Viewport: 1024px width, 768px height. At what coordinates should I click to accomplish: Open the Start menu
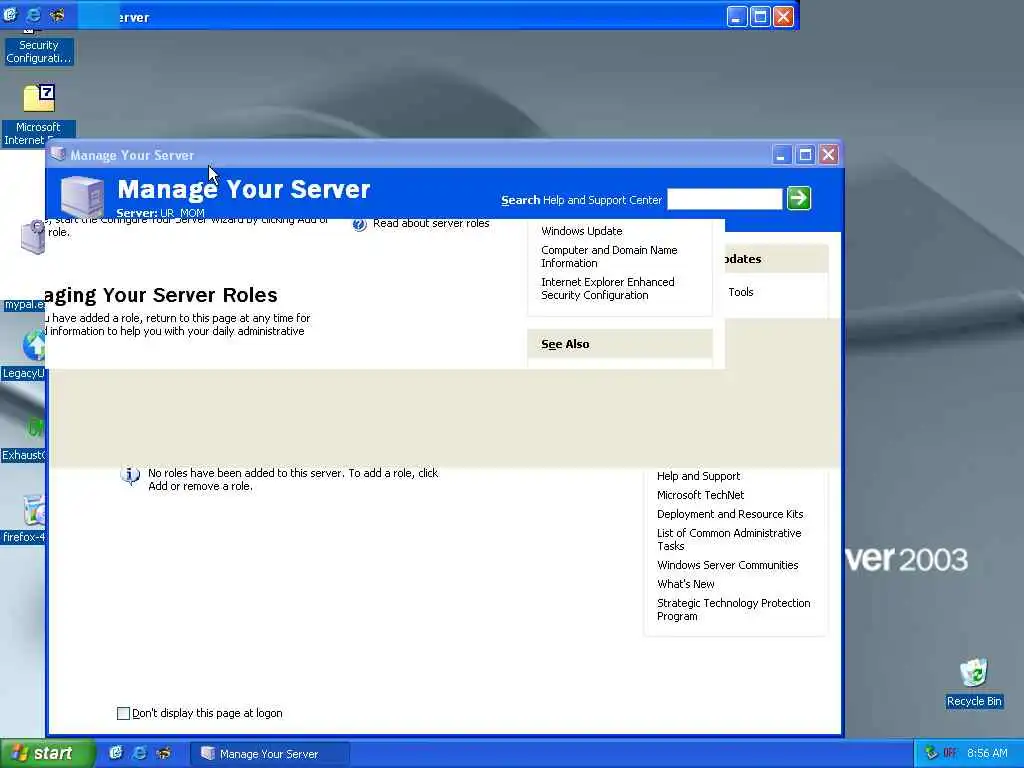[47, 753]
